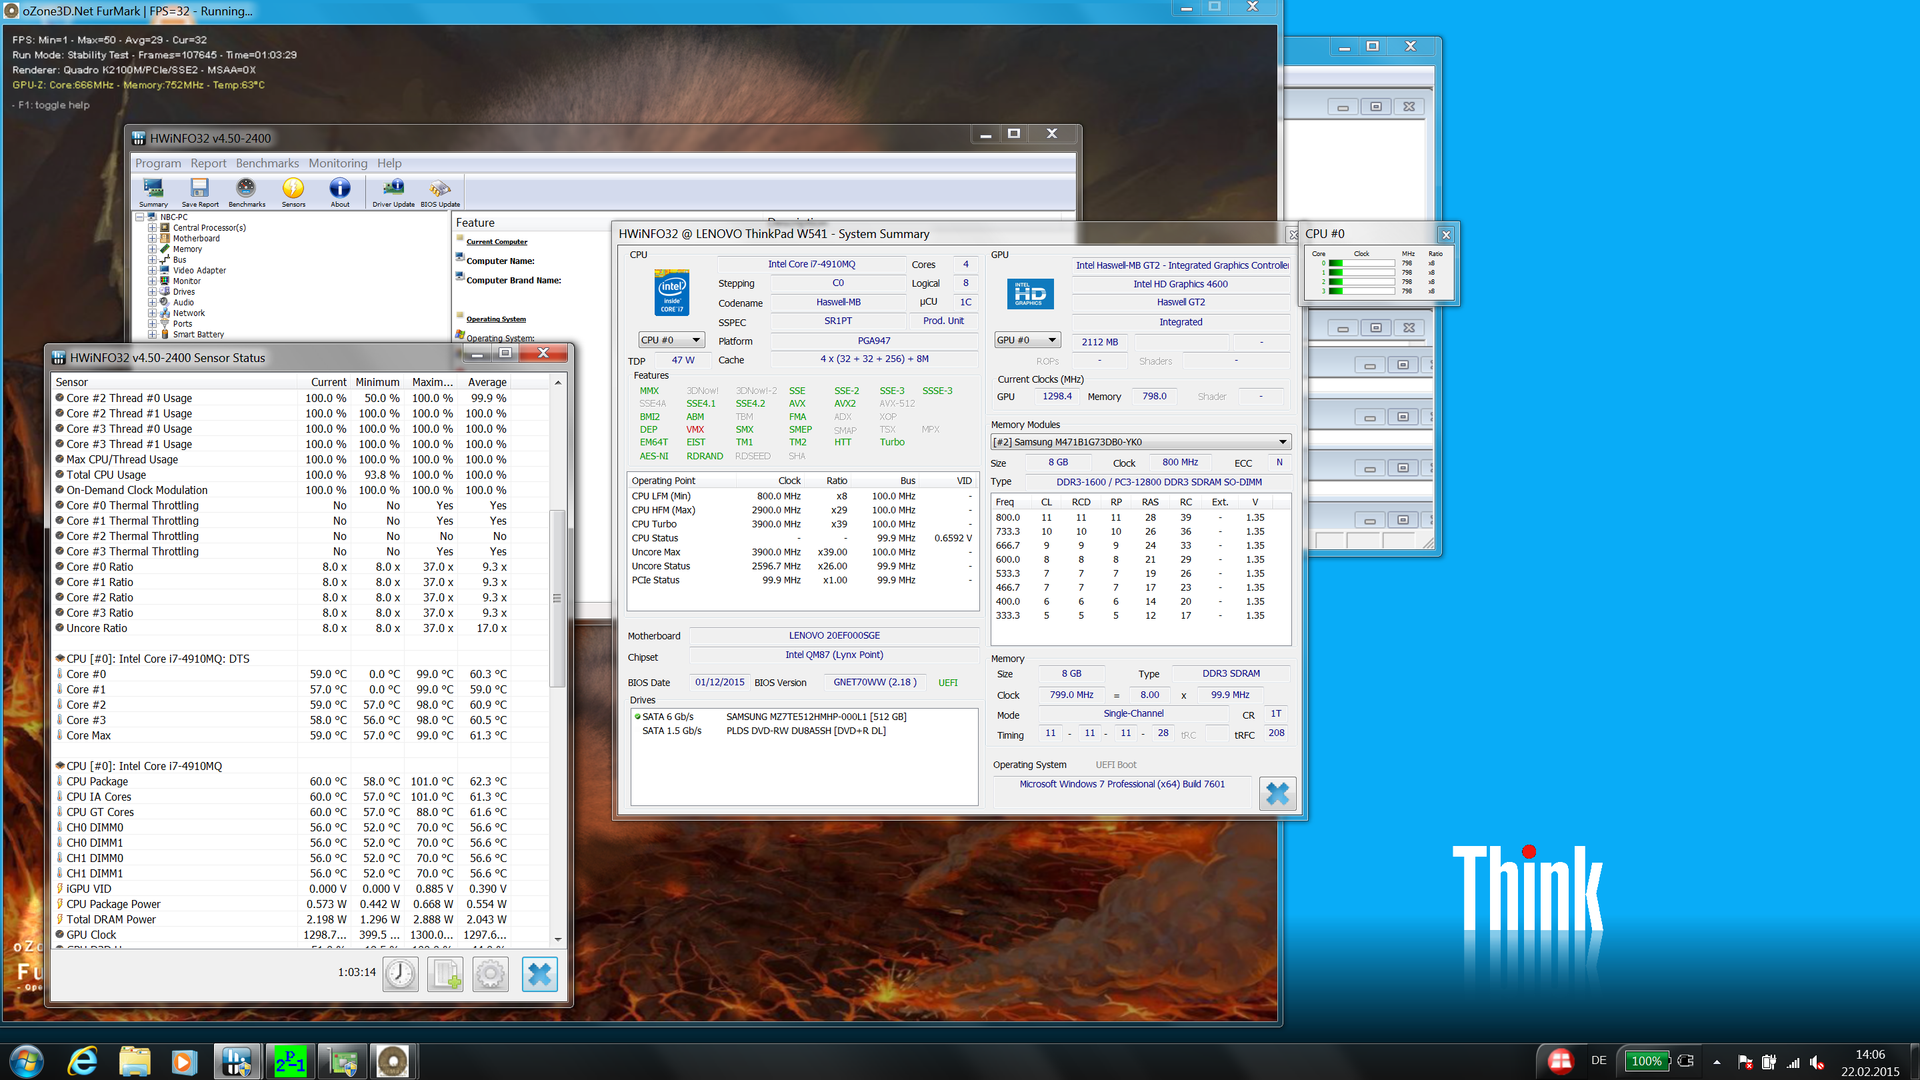Expand the Video Adapter tree node

tap(153, 270)
